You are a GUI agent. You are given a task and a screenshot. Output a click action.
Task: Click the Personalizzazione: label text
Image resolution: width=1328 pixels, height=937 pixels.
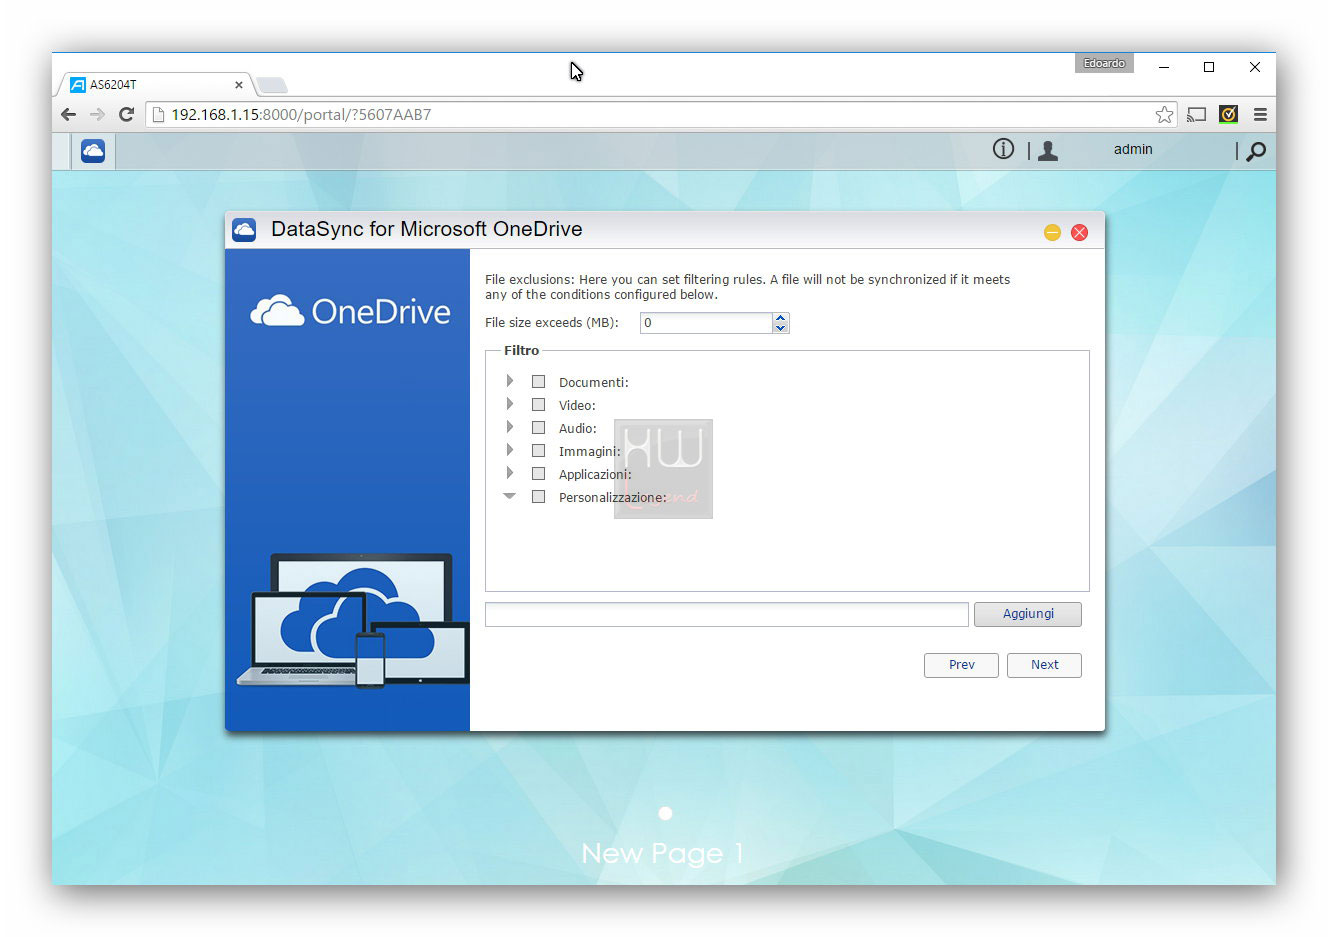(612, 497)
